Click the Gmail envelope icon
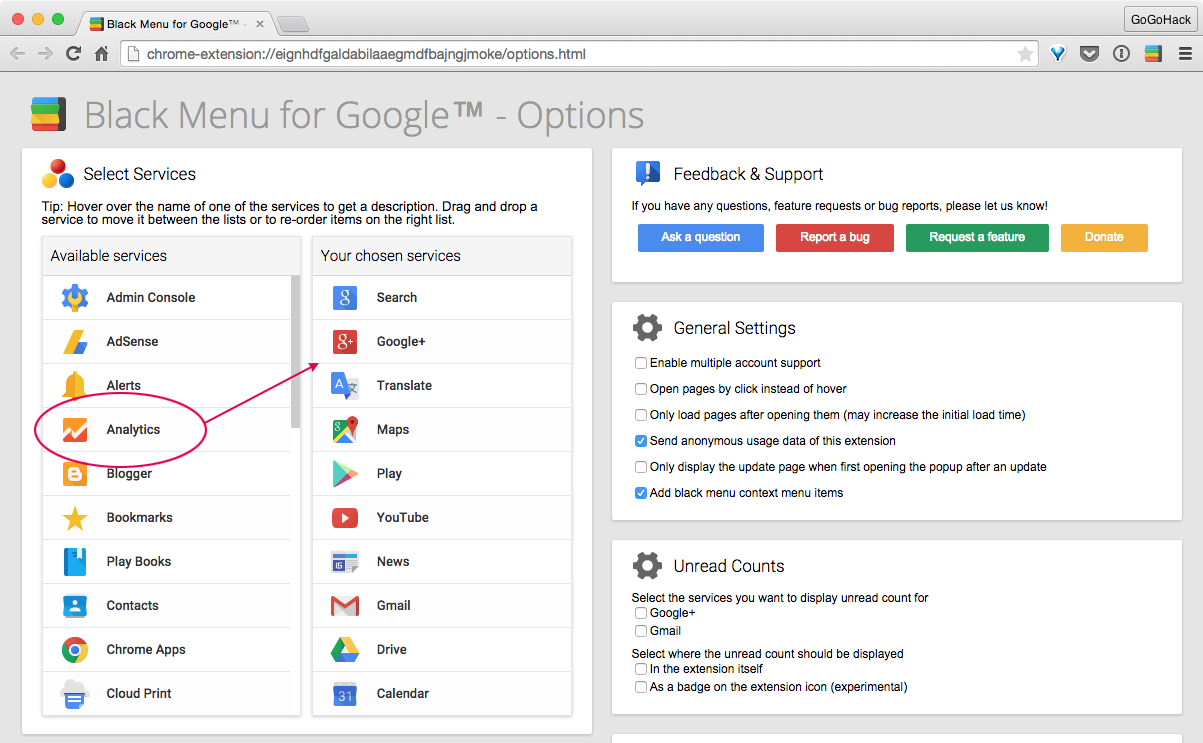The width and height of the screenshot is (1203, 743). (345, 606)
